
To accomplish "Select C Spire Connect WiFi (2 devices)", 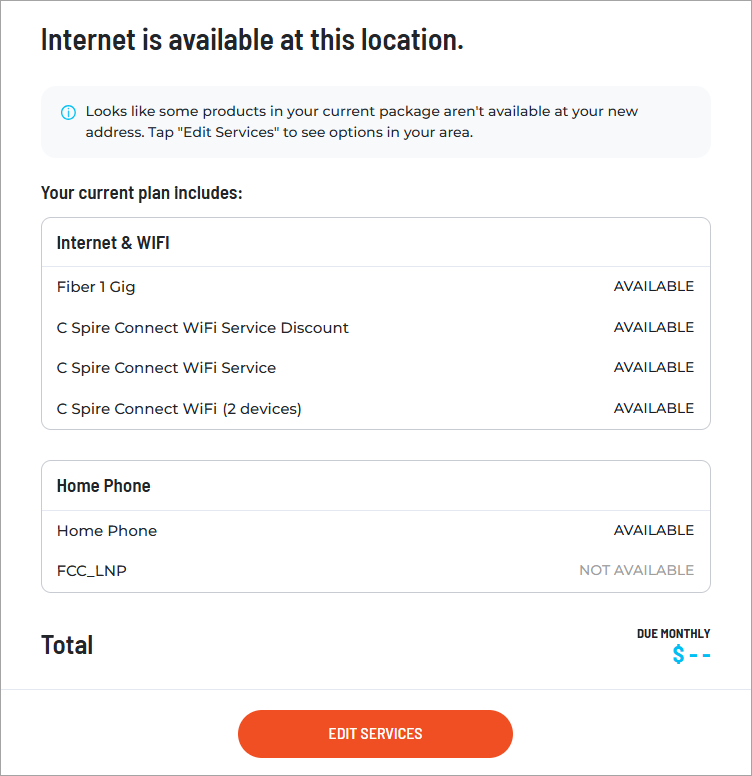I will 179,408.
